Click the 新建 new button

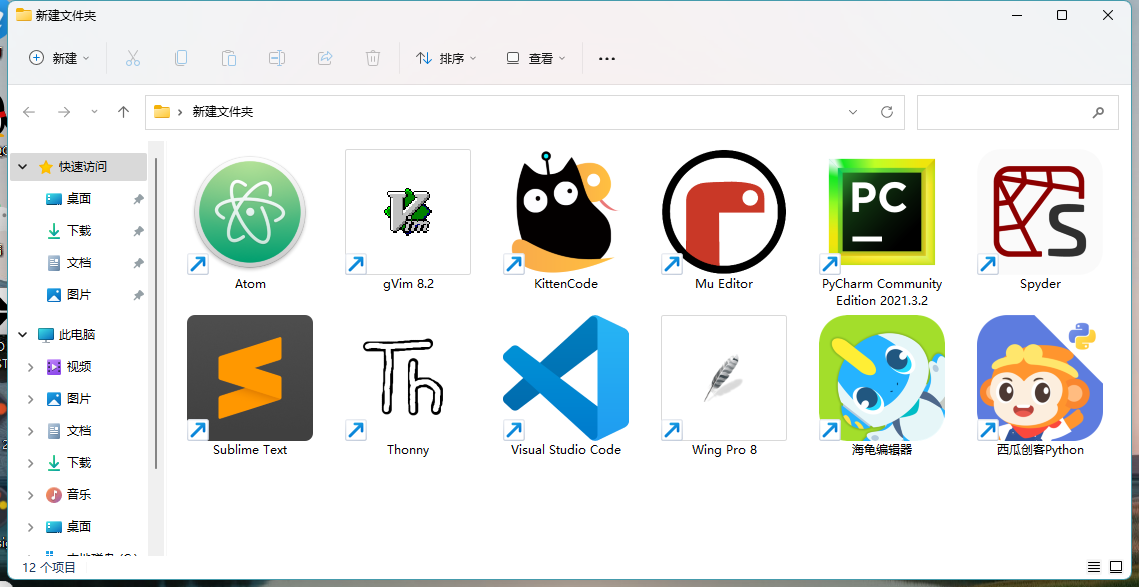59,58
